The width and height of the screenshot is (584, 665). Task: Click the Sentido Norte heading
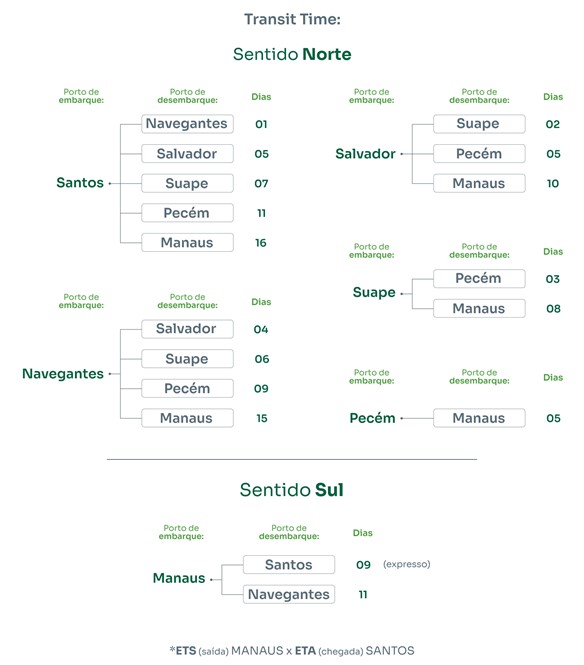[292, 54]
